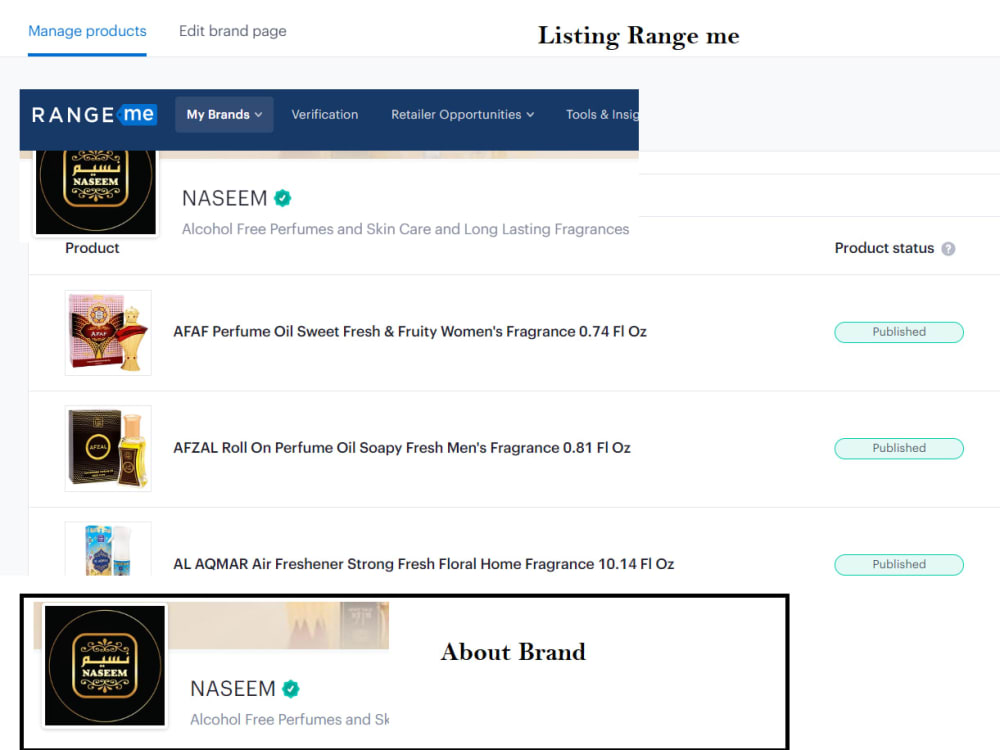
Task: Open AFZAL Roll On Perfume Oil product link
Action: click(x=402, y=448)
